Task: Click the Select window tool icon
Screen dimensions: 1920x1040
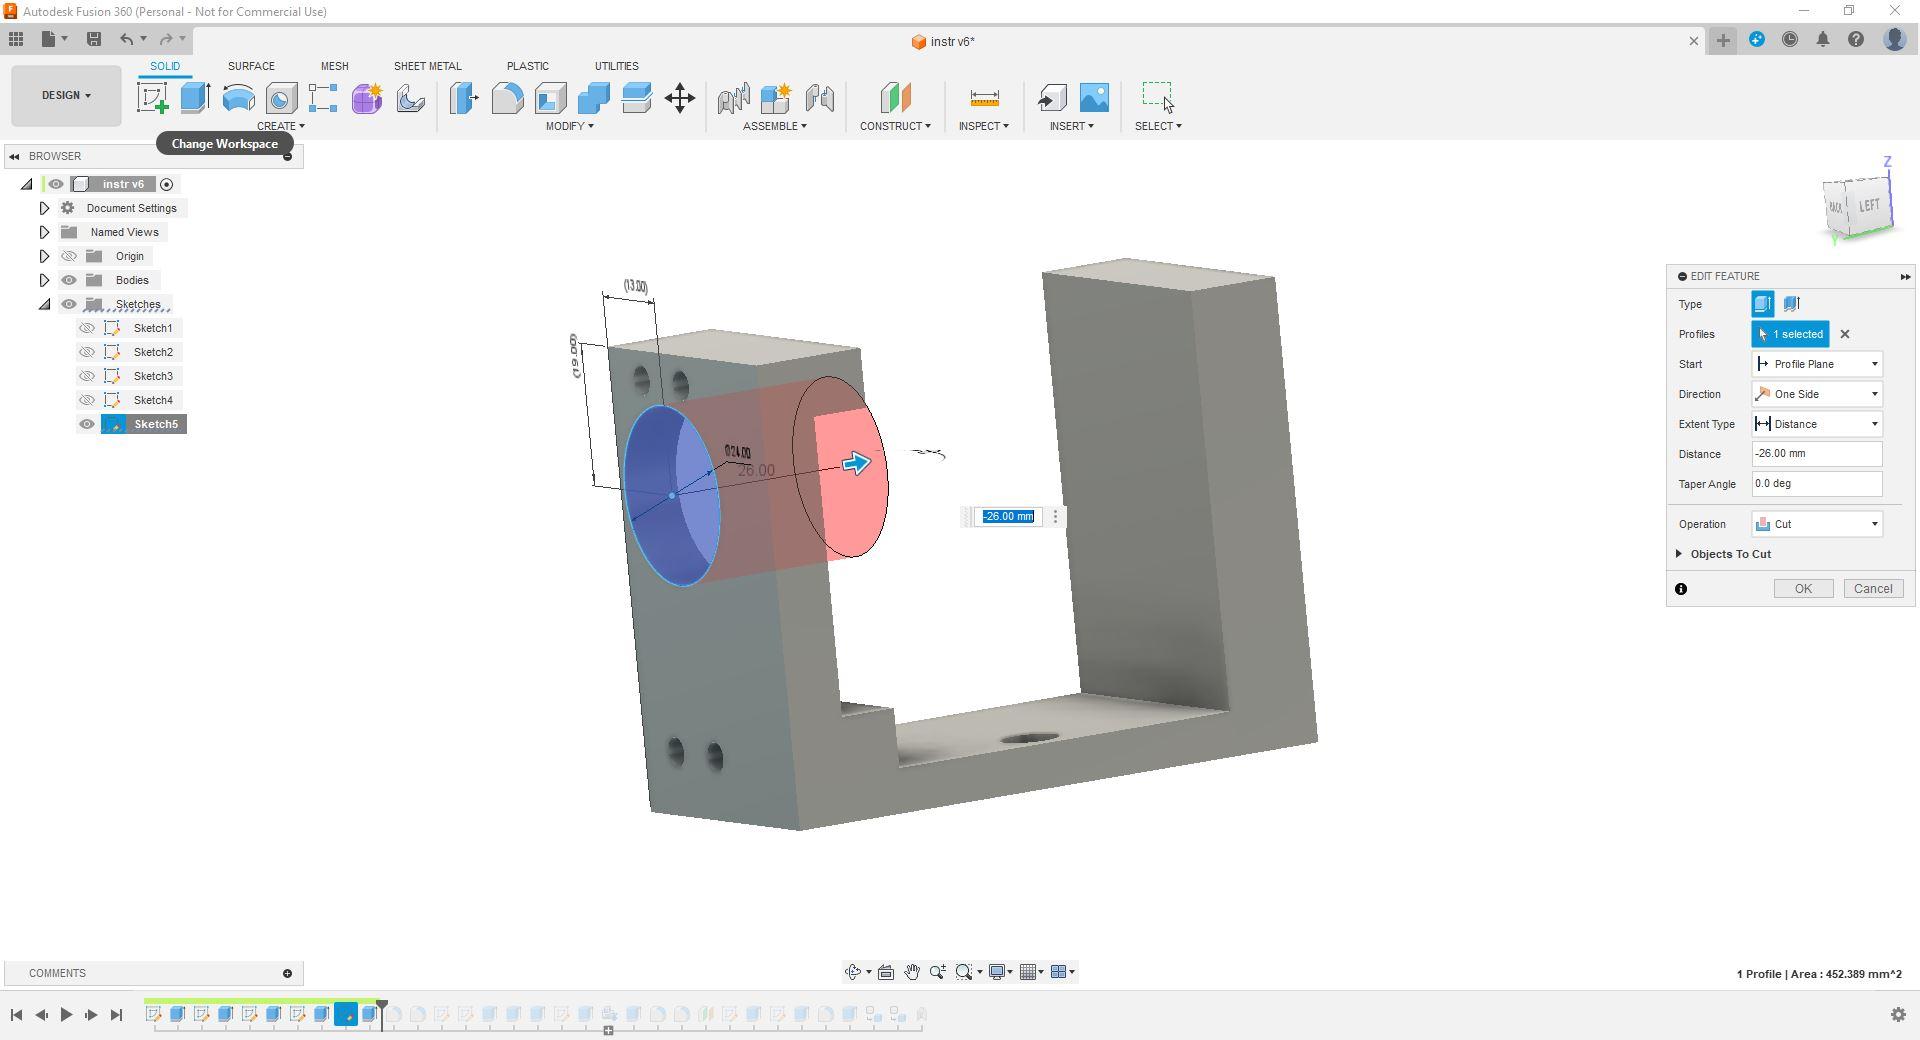Action: coord(1158,98)
